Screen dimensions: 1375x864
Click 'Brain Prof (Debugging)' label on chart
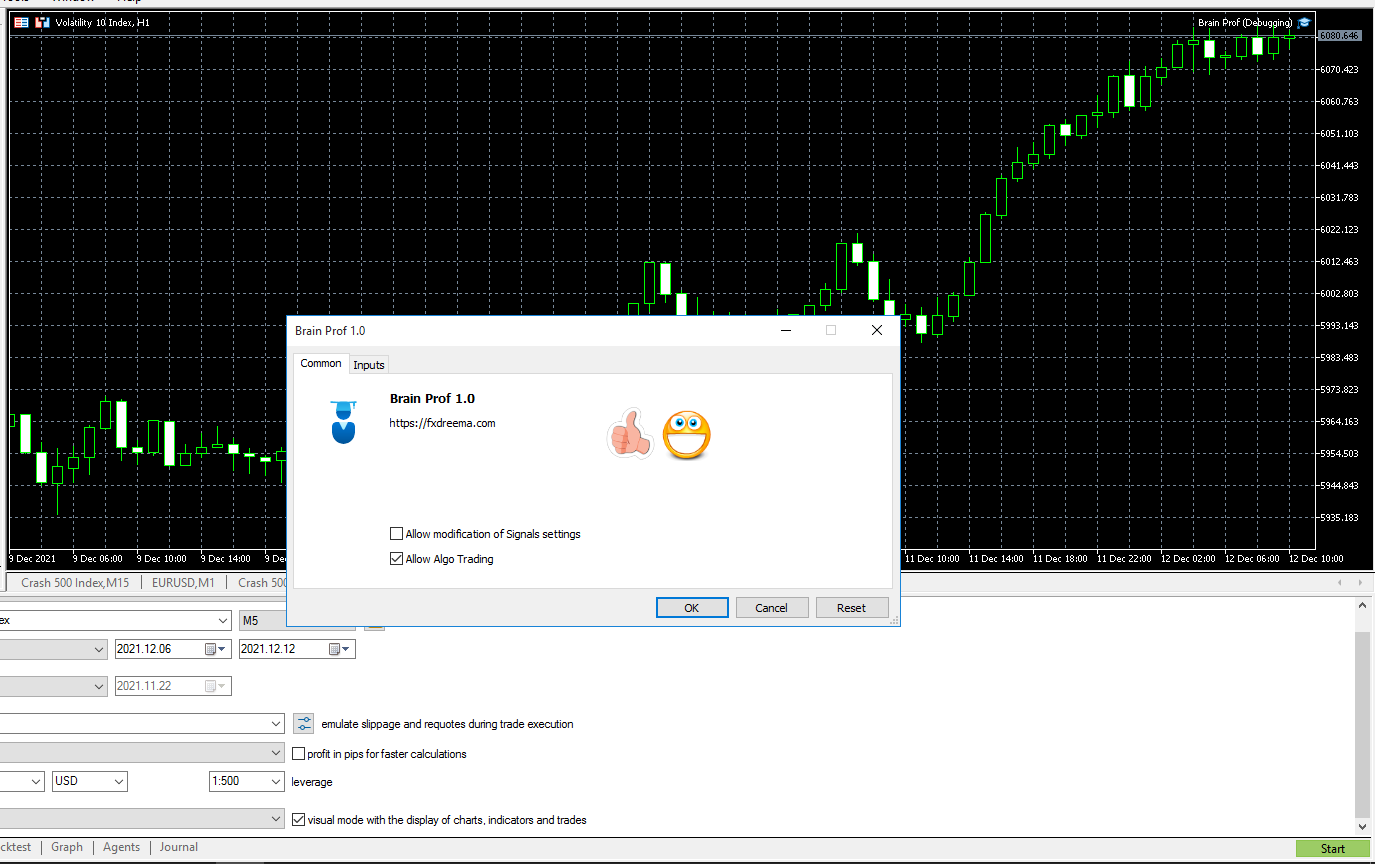tap(1245, 22)
